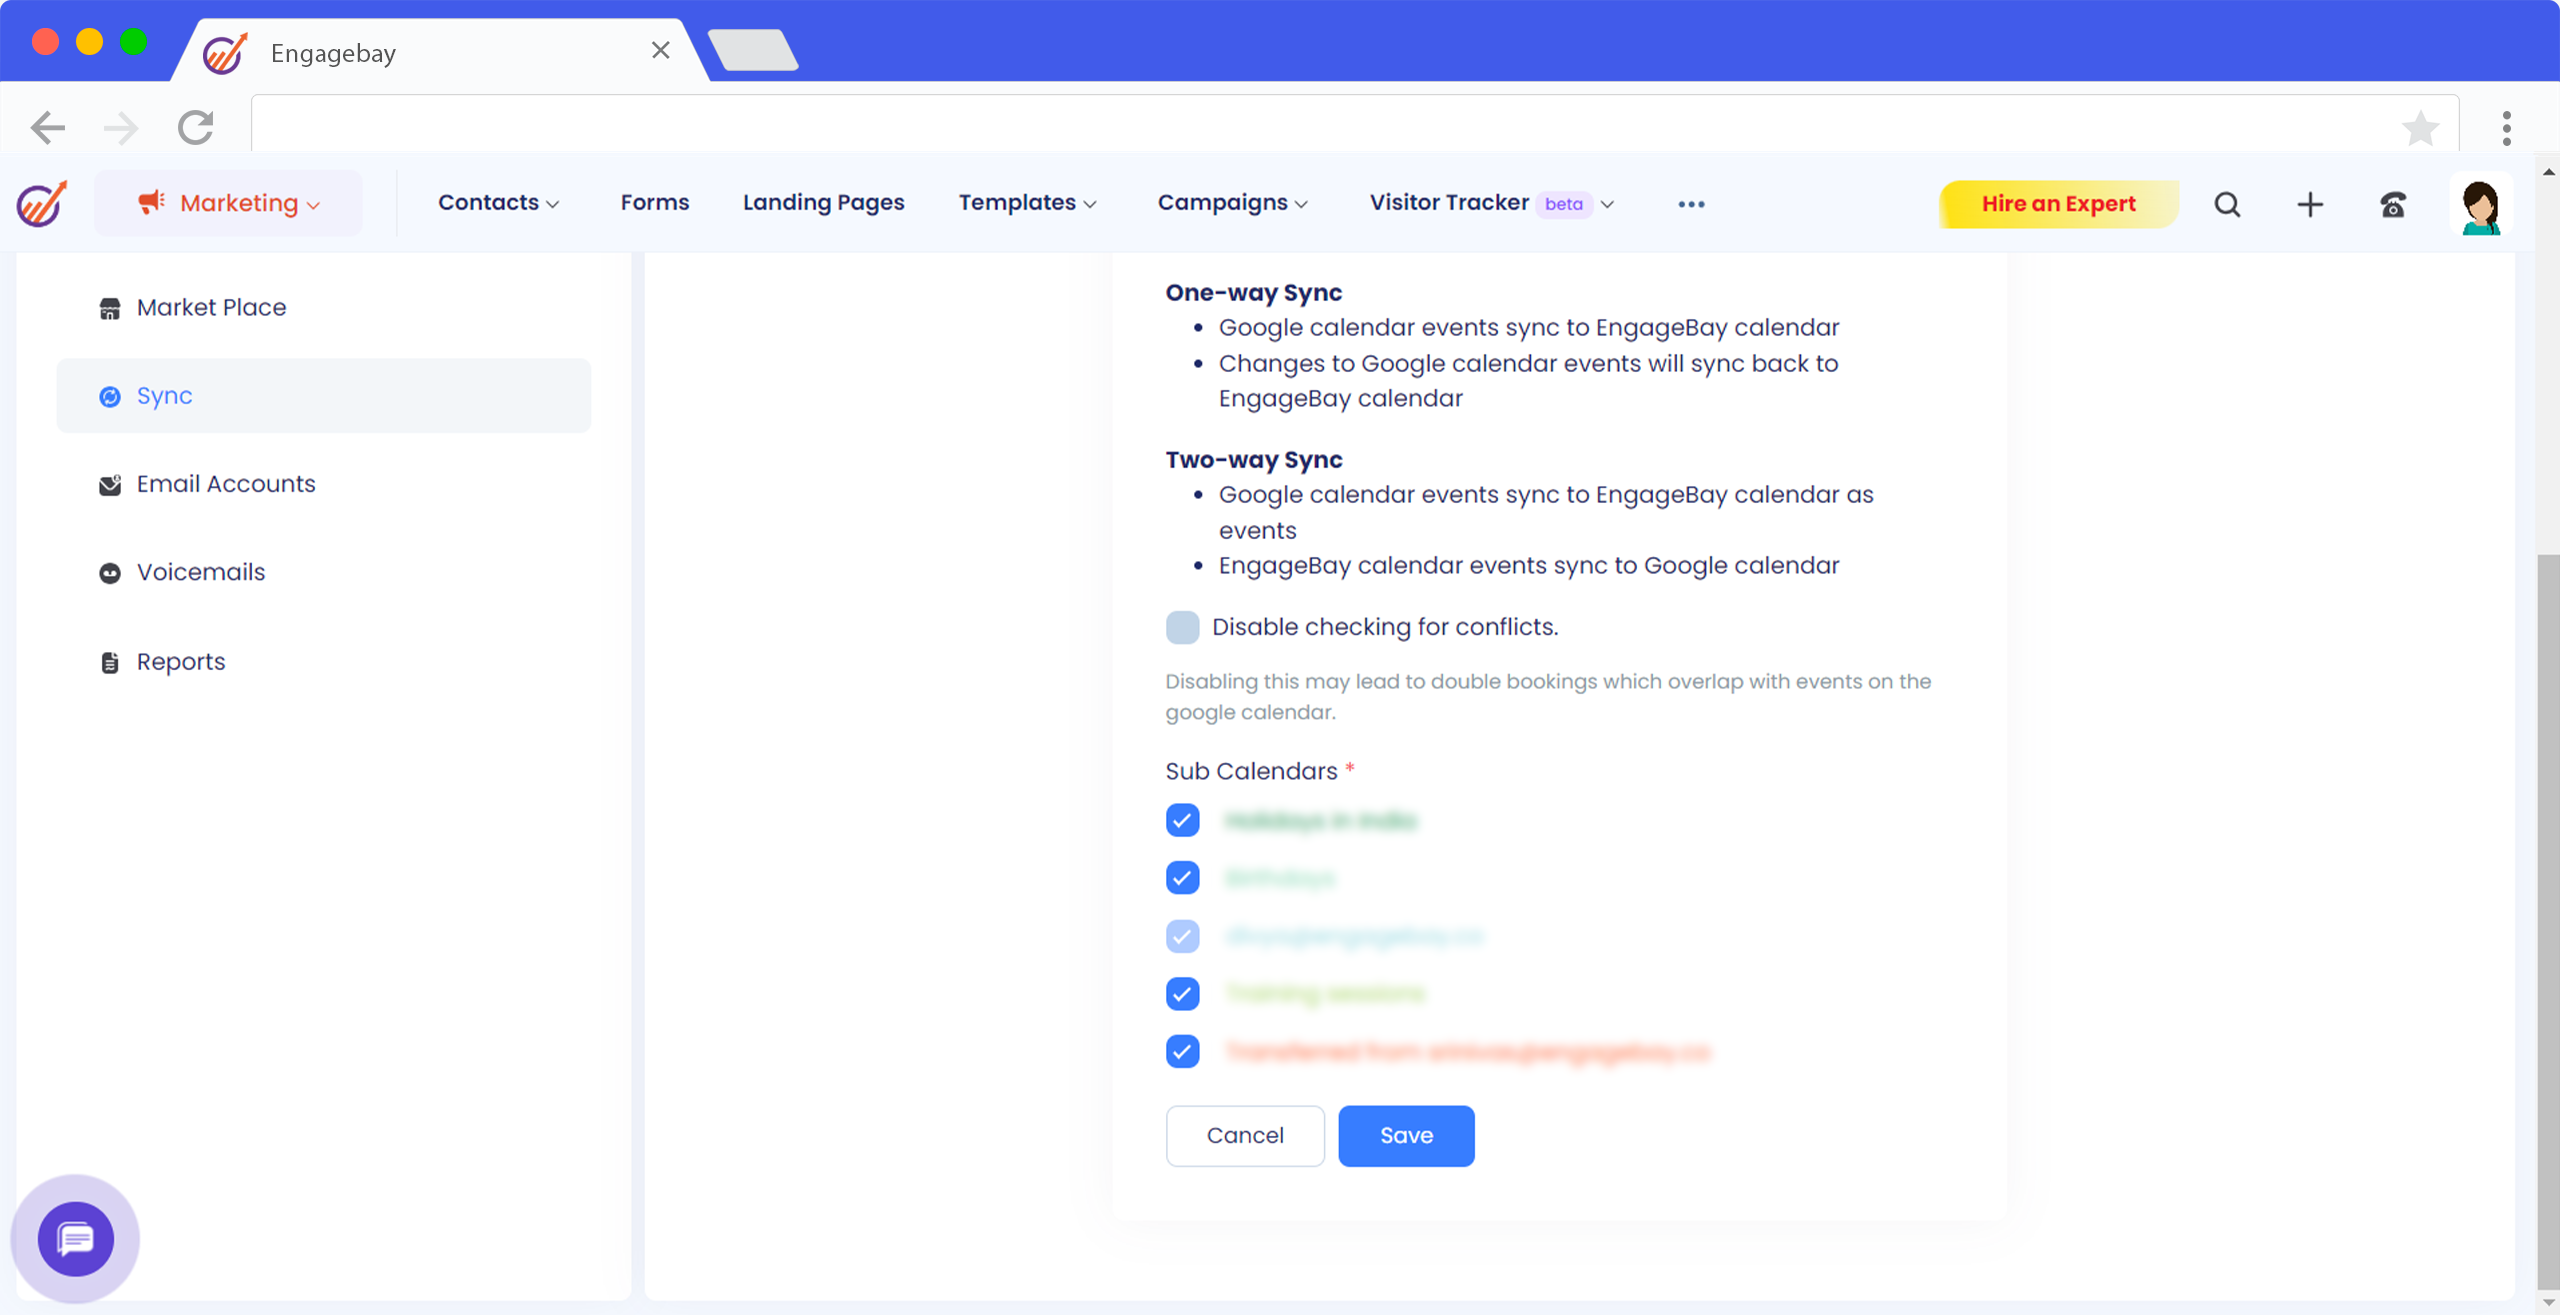Open the Forms menu item

655,203
